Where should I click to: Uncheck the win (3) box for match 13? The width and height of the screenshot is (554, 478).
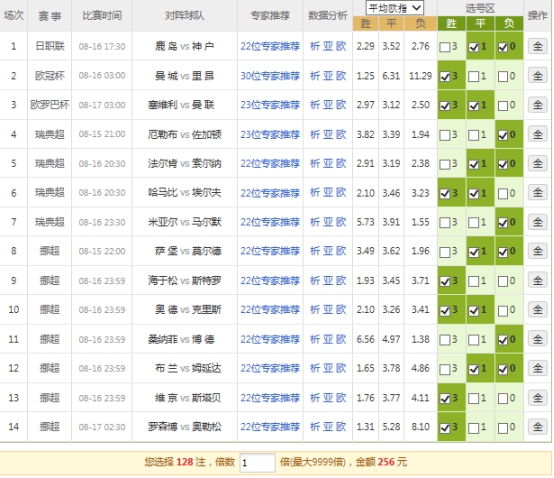(444, 399)
